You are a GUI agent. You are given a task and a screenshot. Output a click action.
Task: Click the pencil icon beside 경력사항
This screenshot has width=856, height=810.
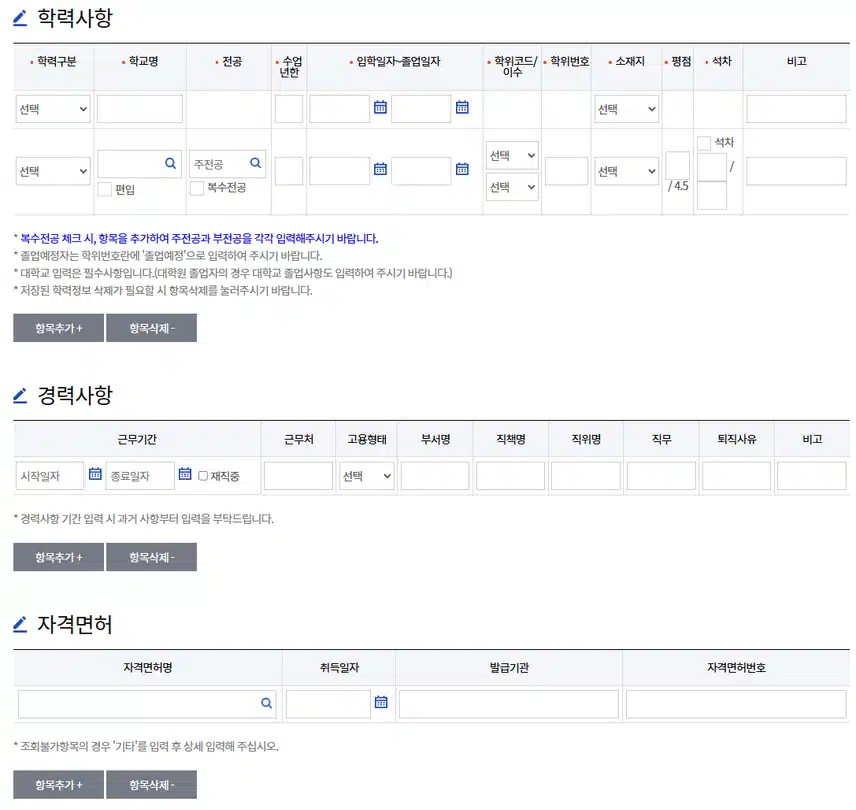click(20, 396)
